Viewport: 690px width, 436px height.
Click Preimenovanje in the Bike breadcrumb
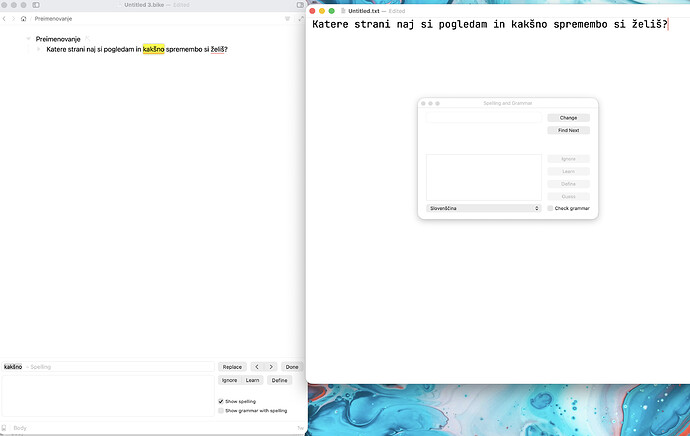(53, 19)
